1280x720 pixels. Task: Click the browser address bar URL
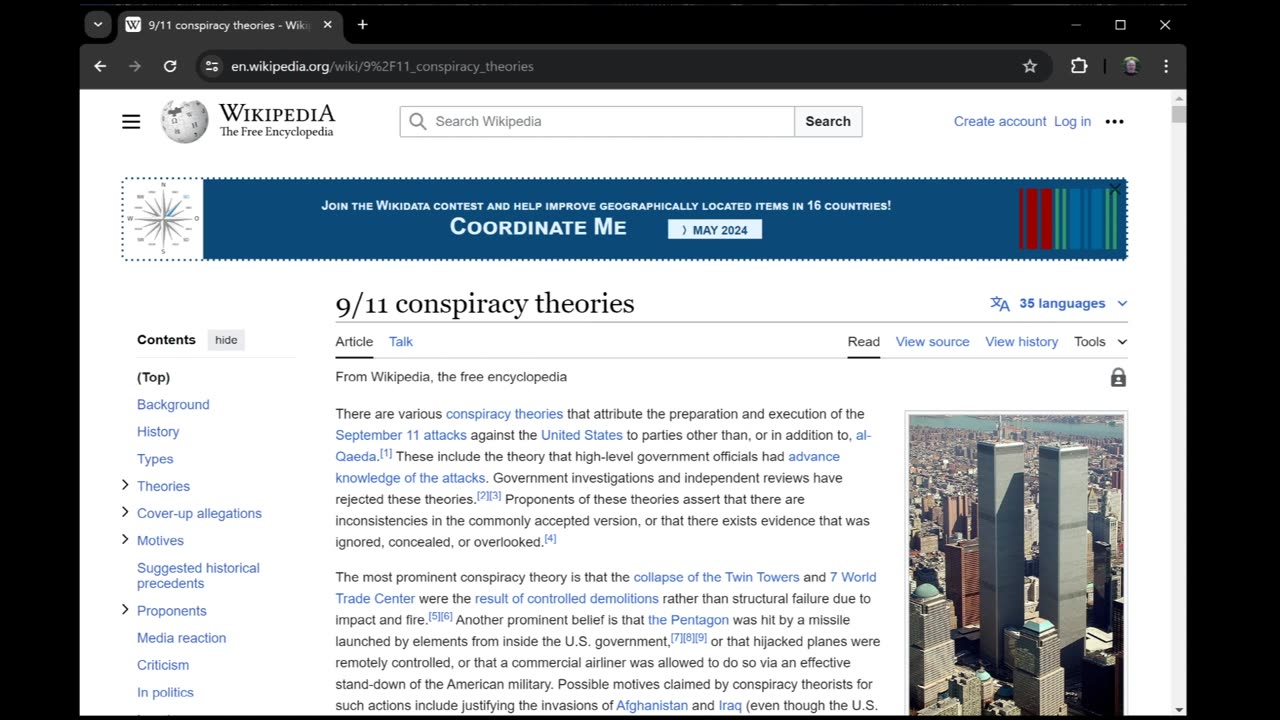click(x=382, y=66)
